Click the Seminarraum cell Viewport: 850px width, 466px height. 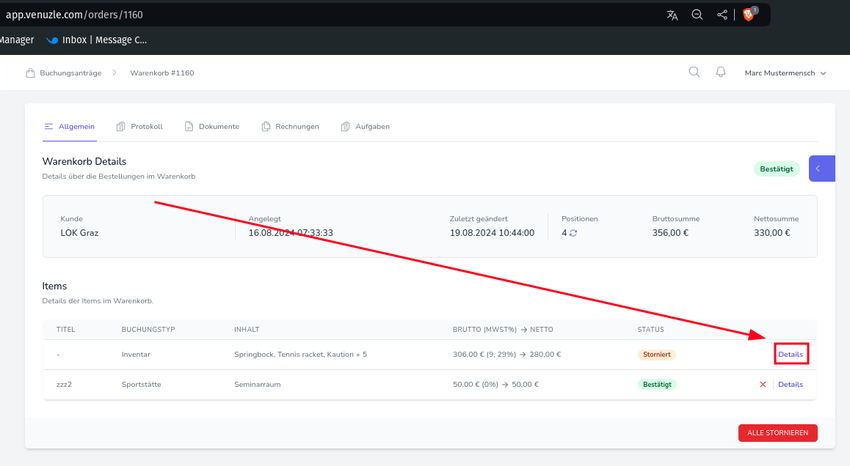click(257, 384)
